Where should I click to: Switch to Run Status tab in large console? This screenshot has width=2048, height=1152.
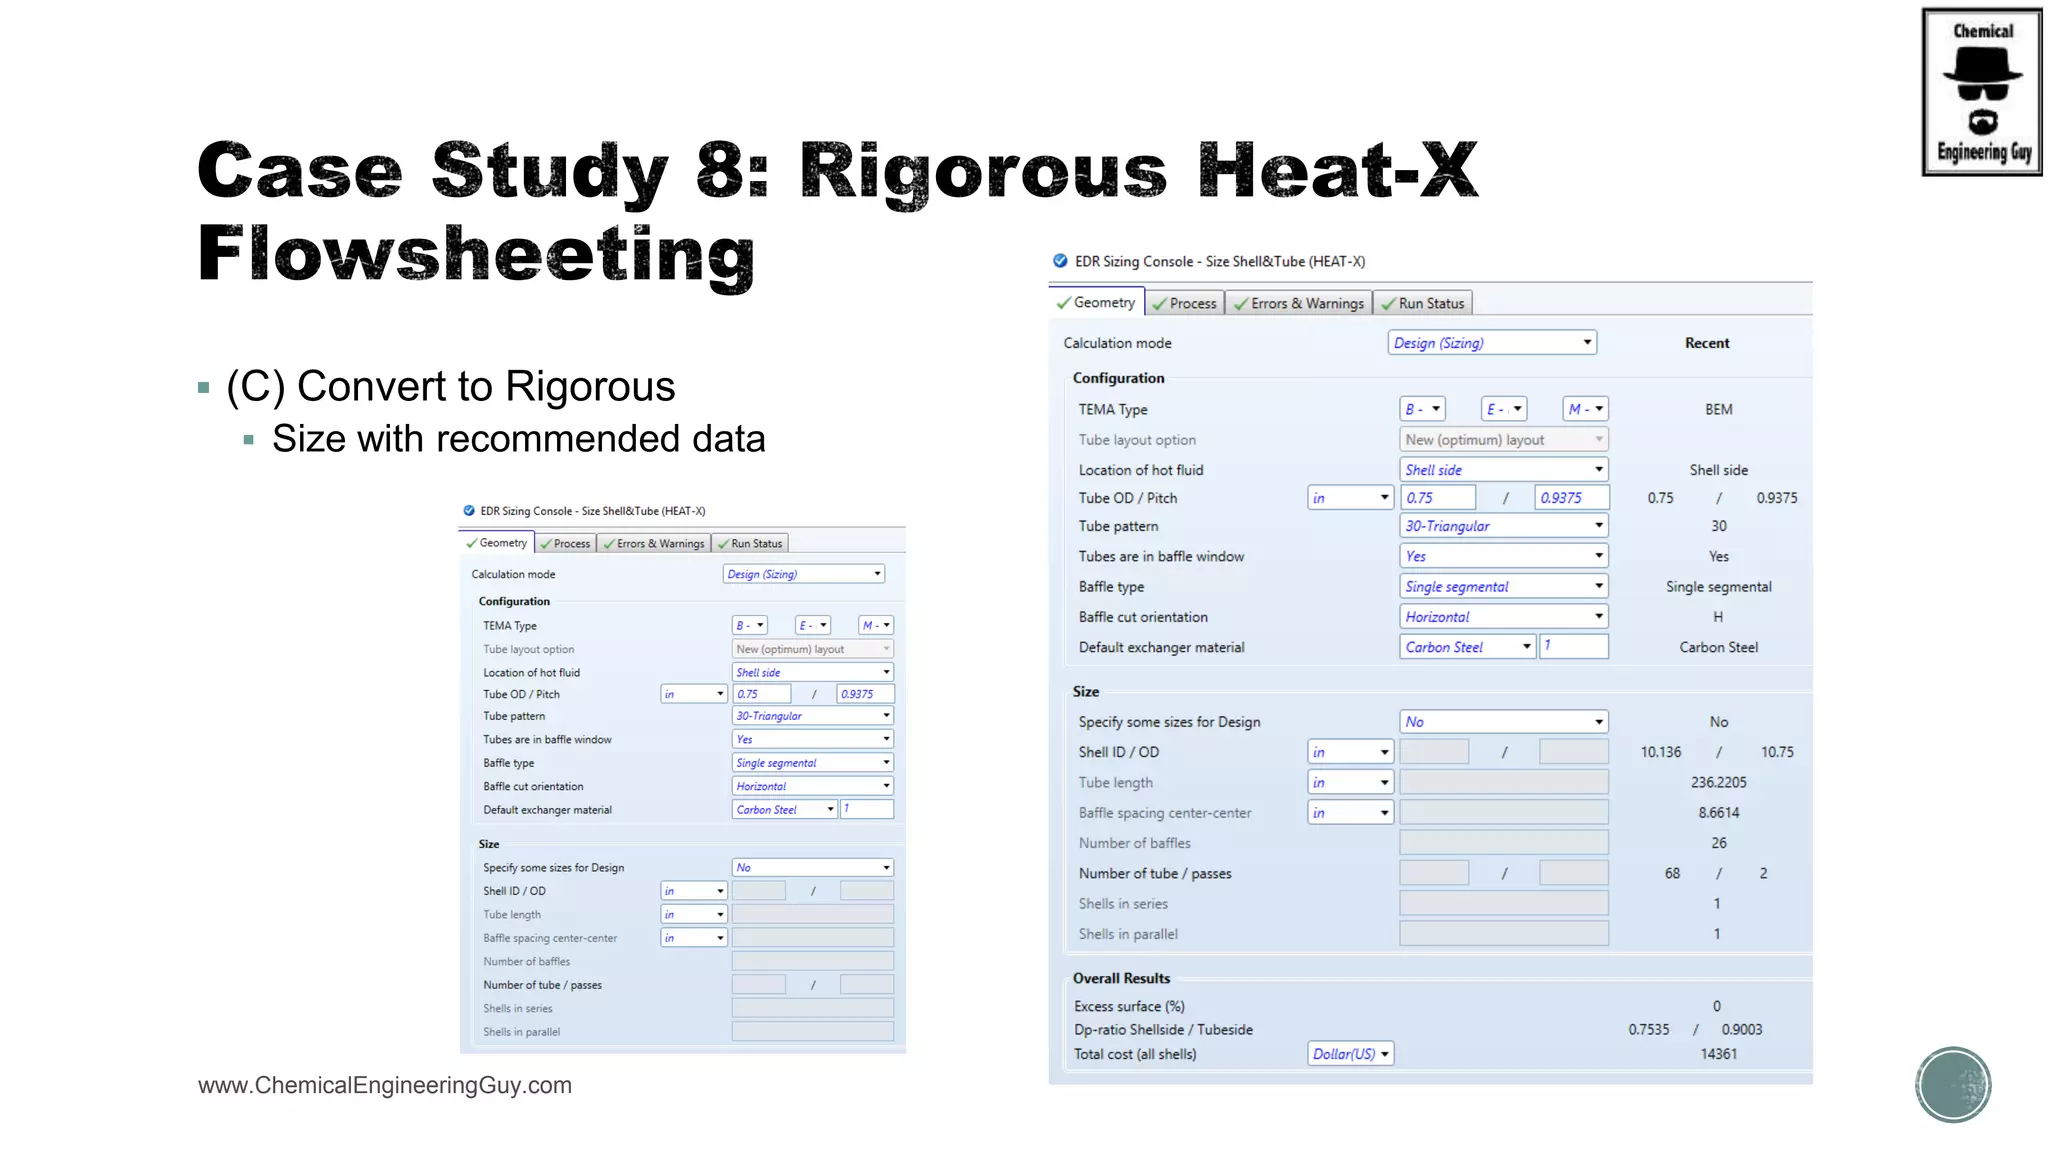point(1423,303)
